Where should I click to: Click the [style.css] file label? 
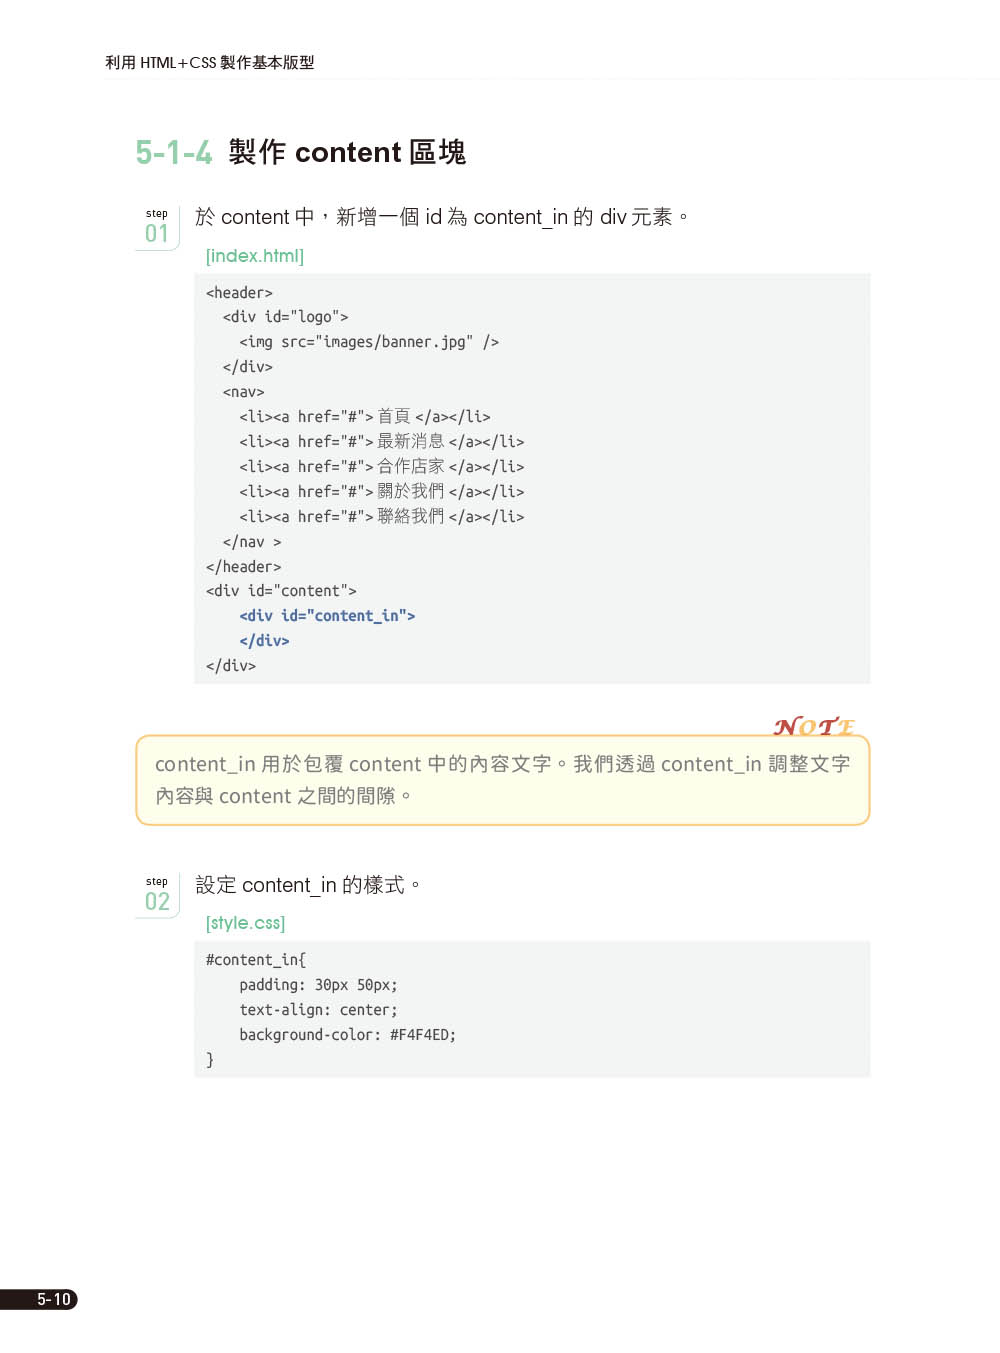click(x=245, y=923)
